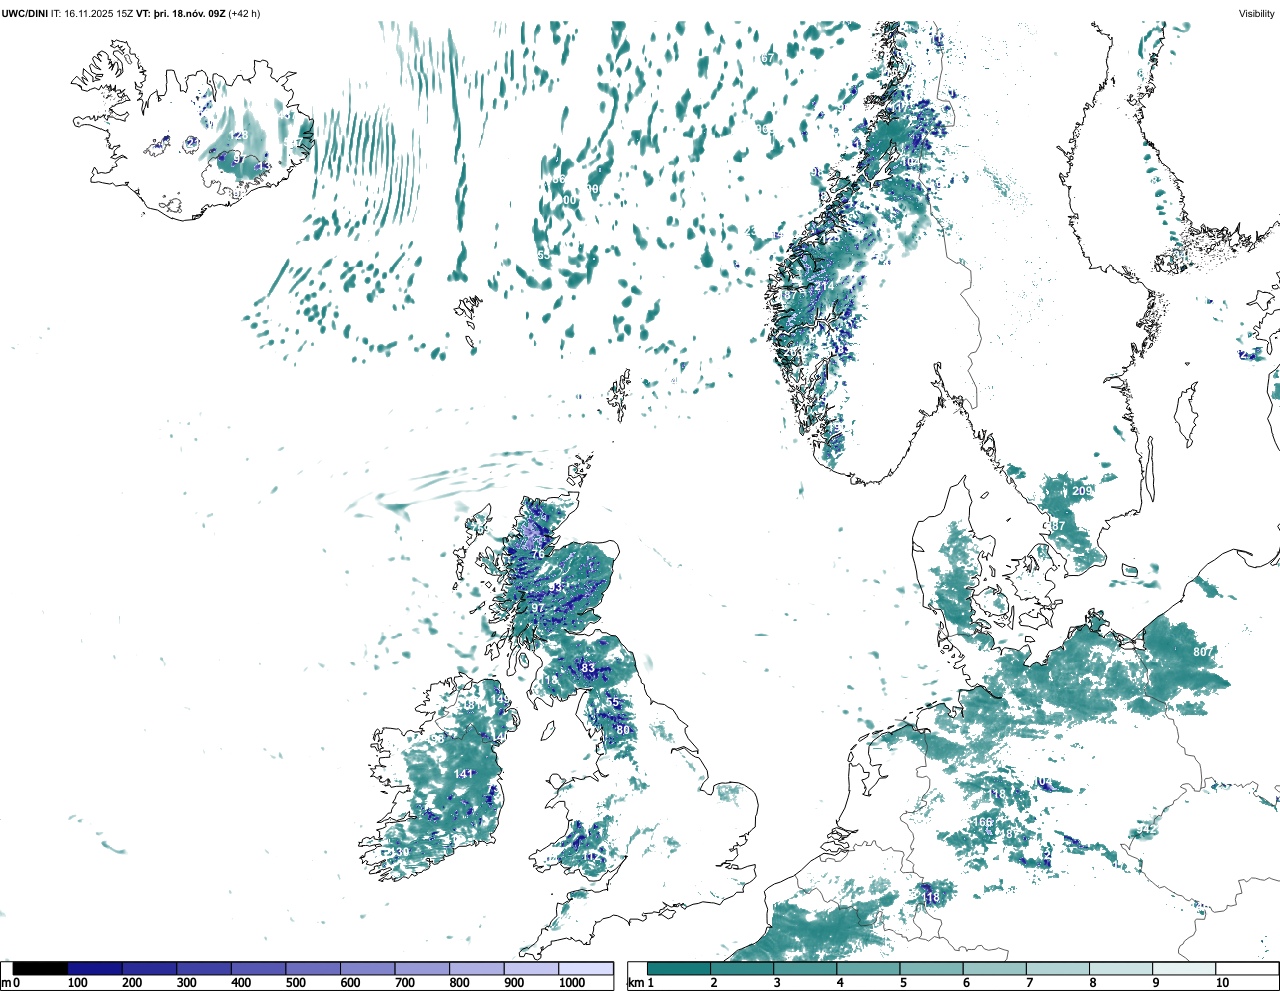The height and width of the screenshot is (991, 1280).
Task: Click the 900–1000 m pale swatch
Action: point(531,968)
